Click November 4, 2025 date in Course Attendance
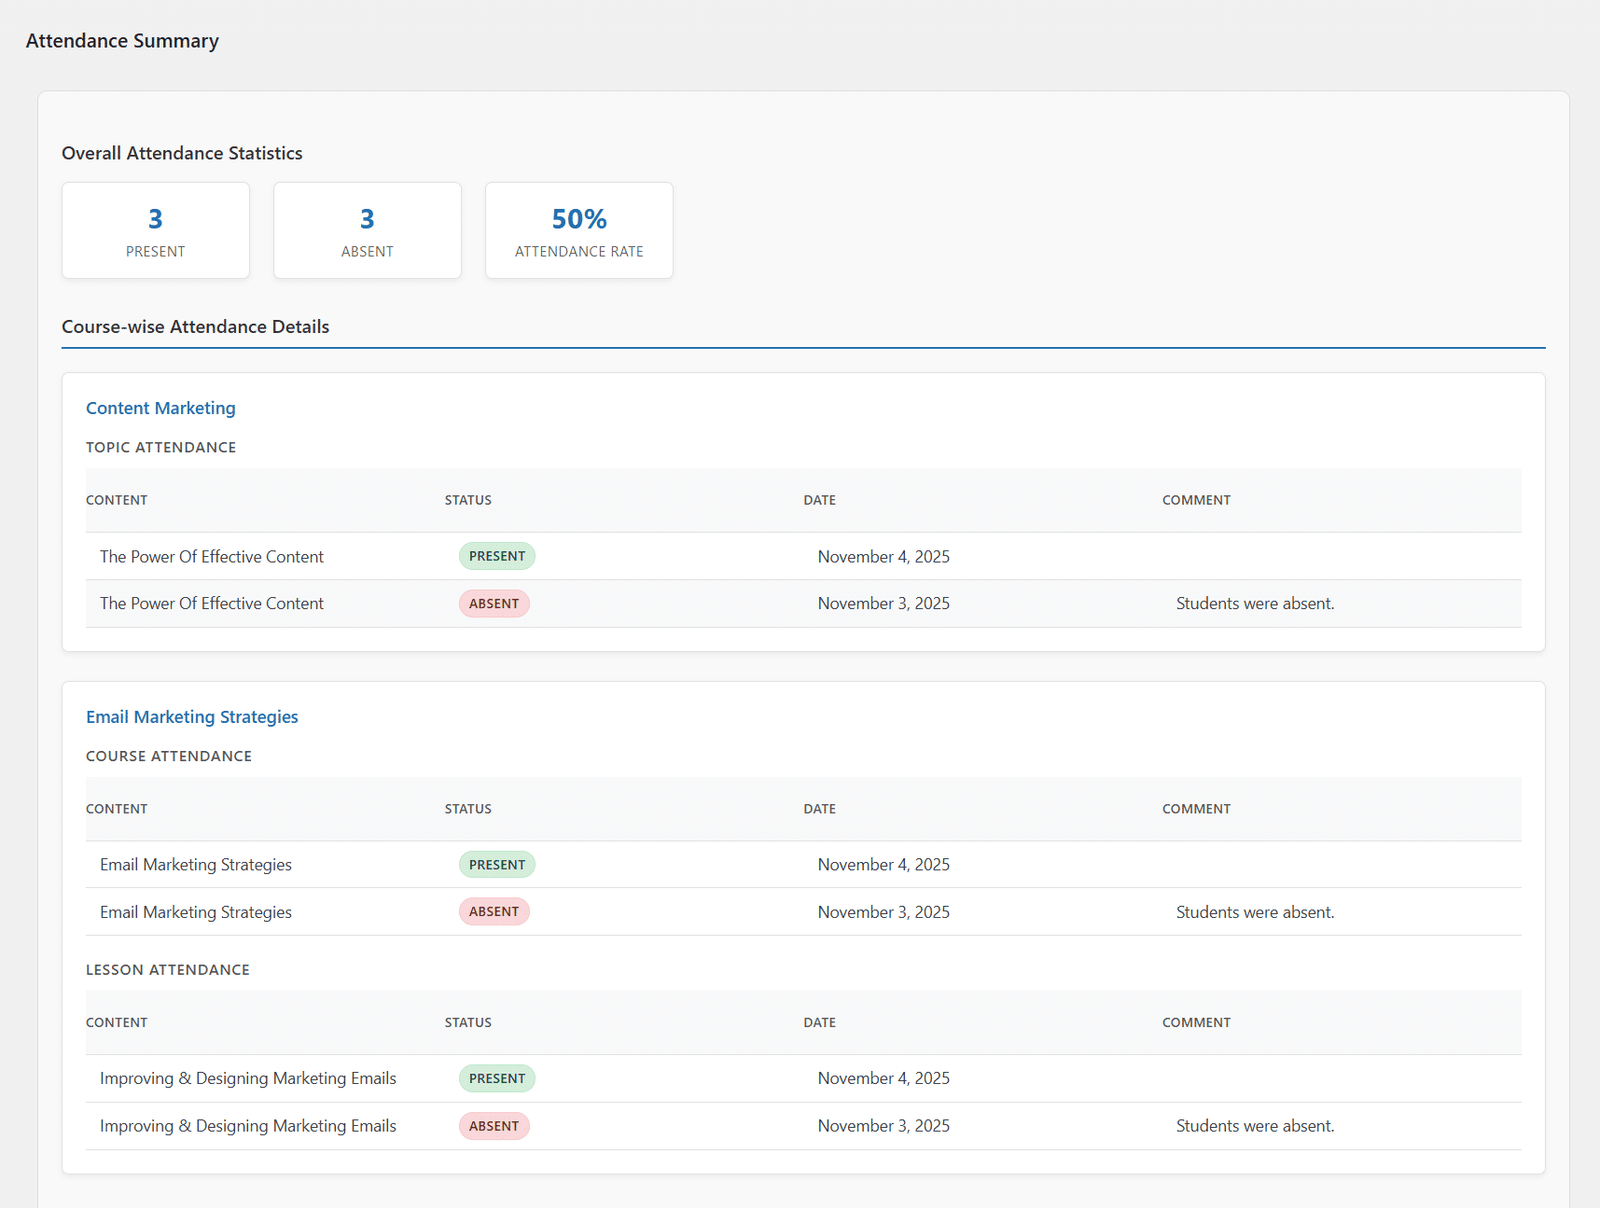This screenshot has height=1208, width=1600. pyautogui.click(x=884, y=865)
